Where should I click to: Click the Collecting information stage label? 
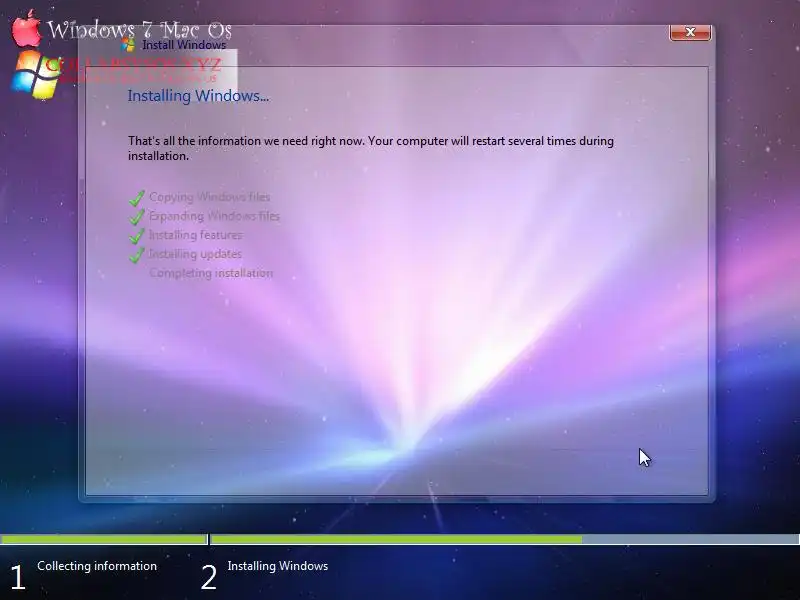[x=97, y=566]
